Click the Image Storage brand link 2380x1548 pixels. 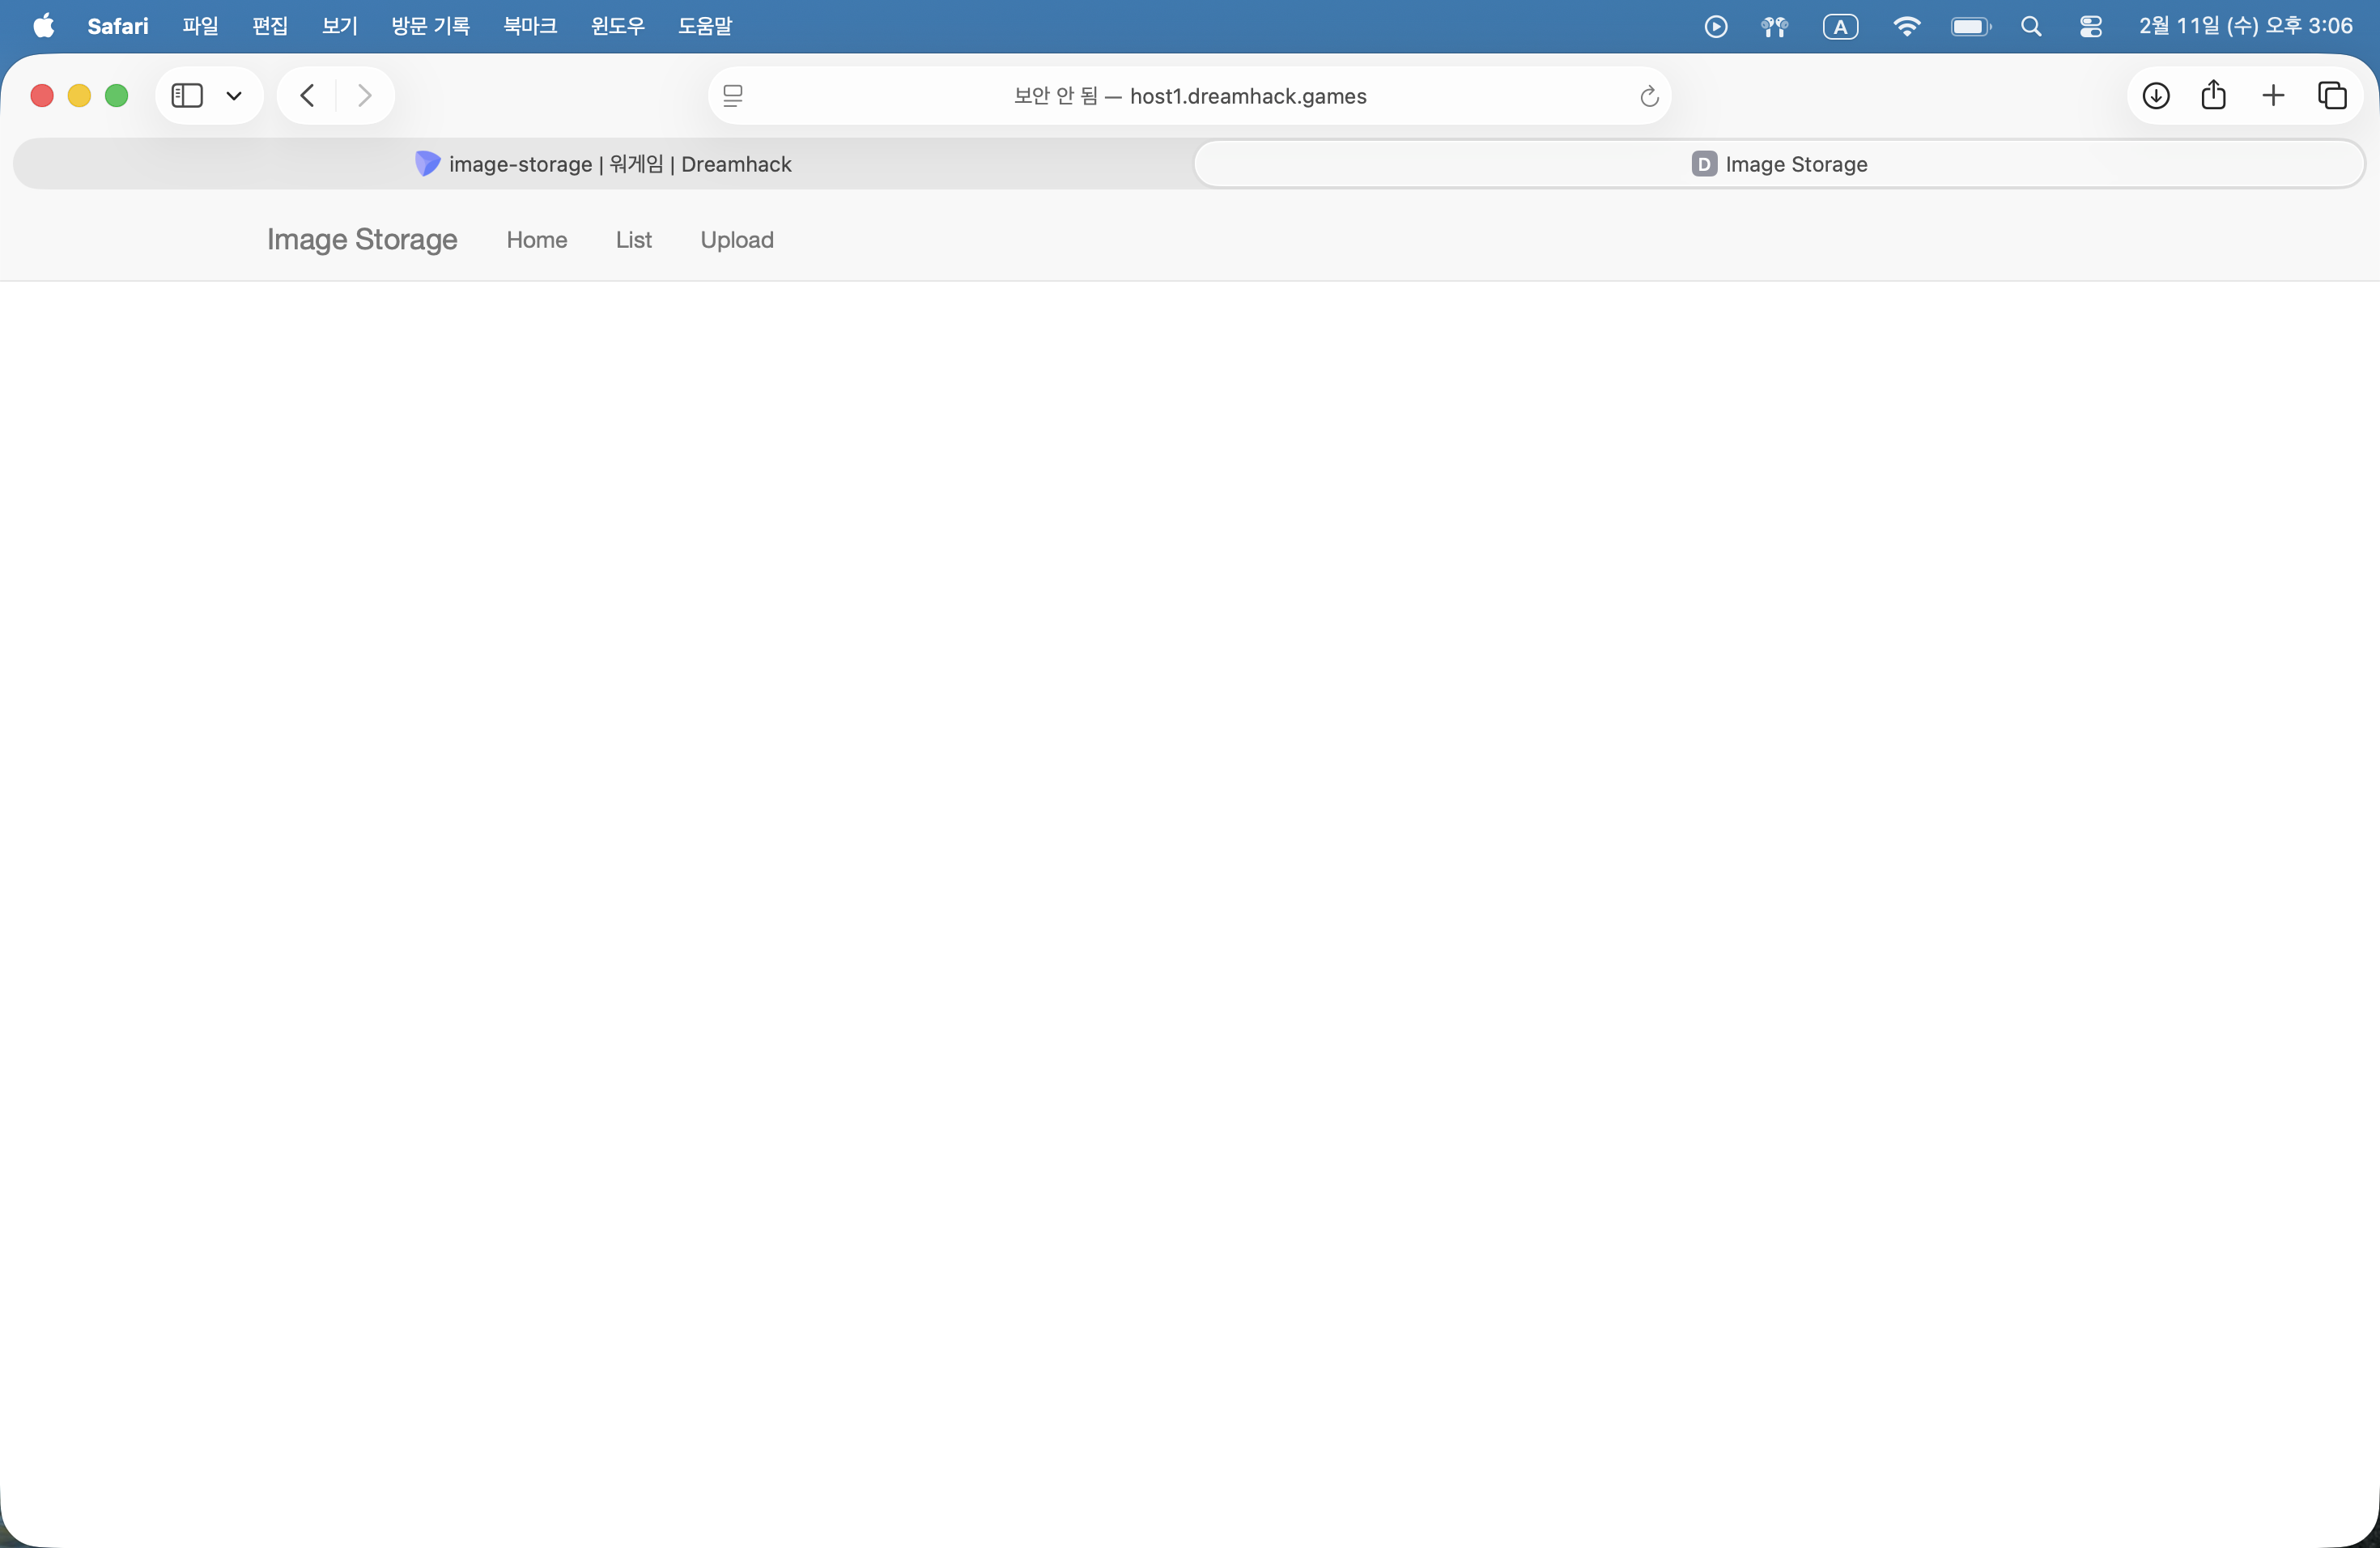[x=362, y=240]
